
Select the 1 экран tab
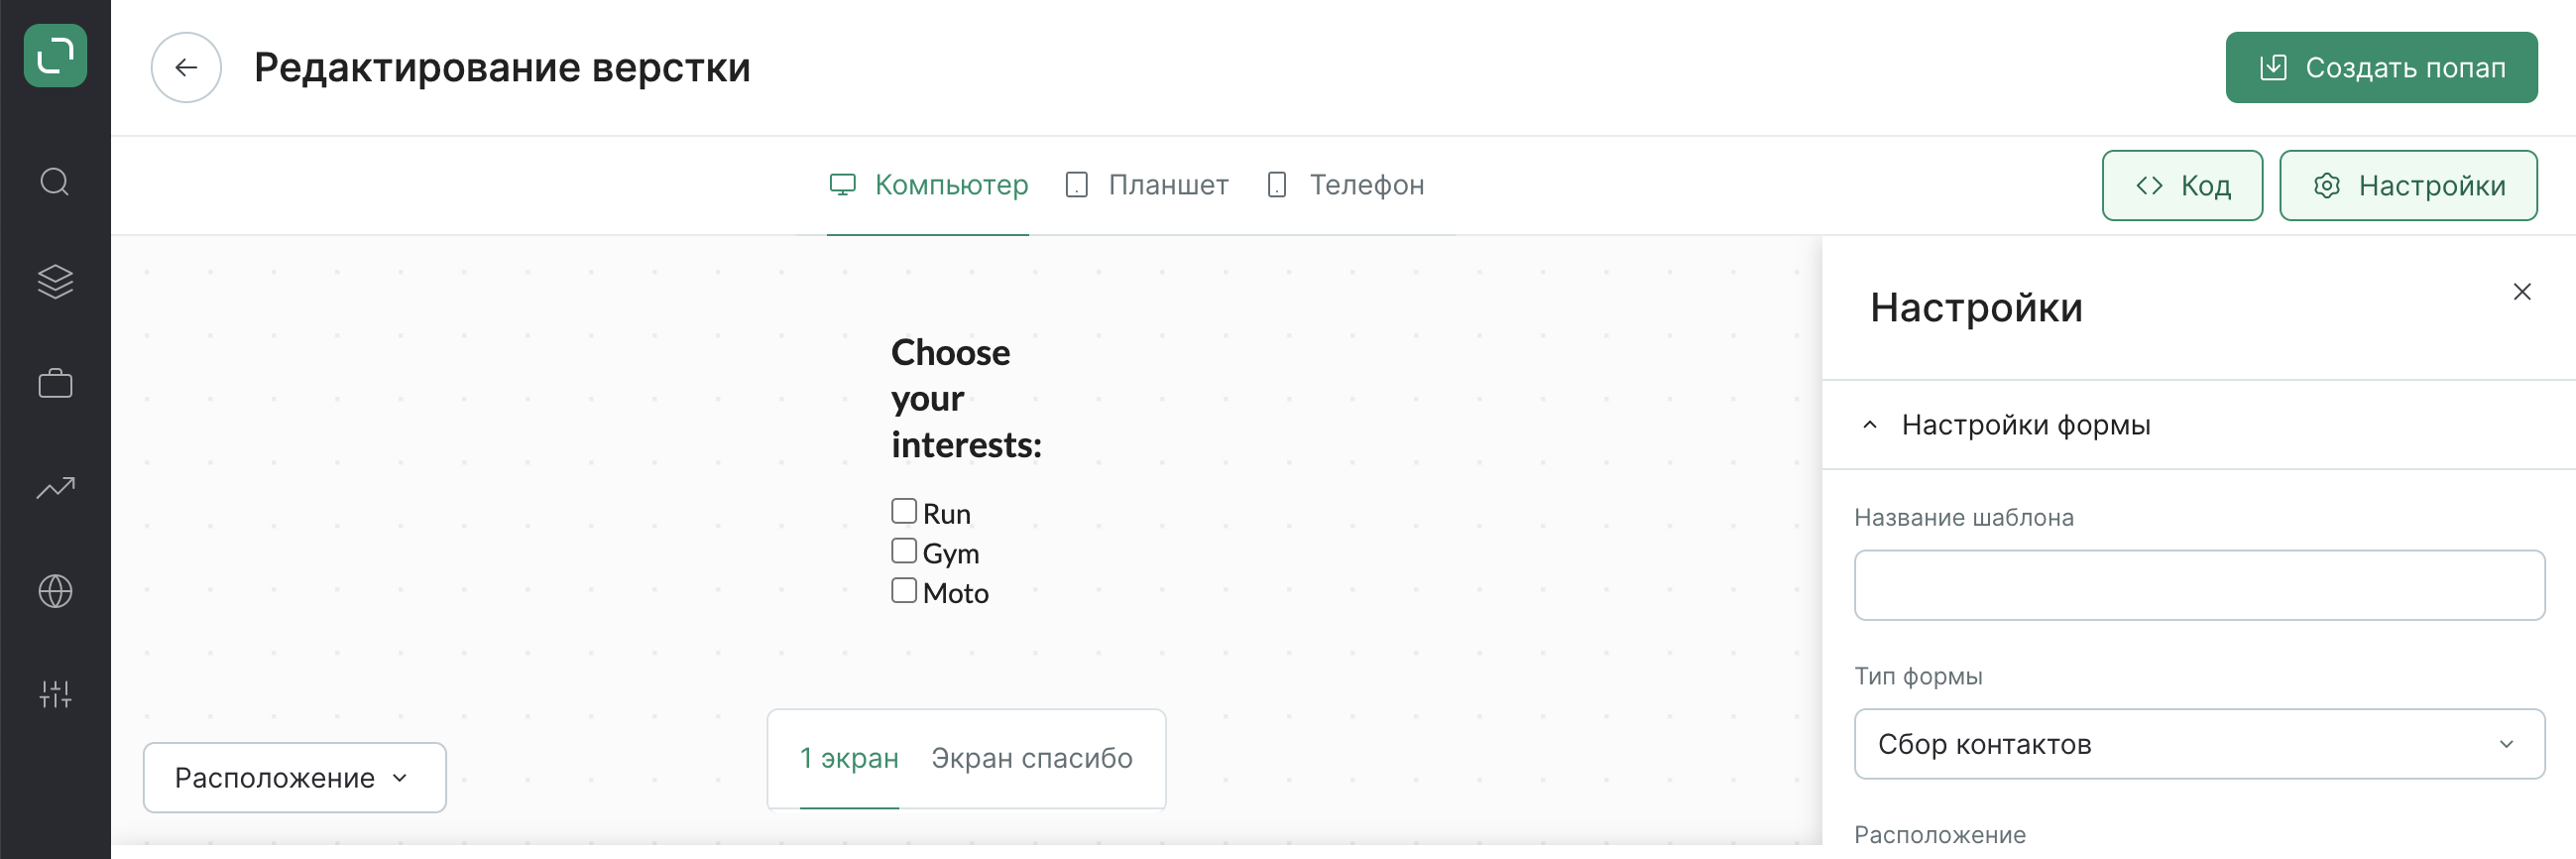849,758
